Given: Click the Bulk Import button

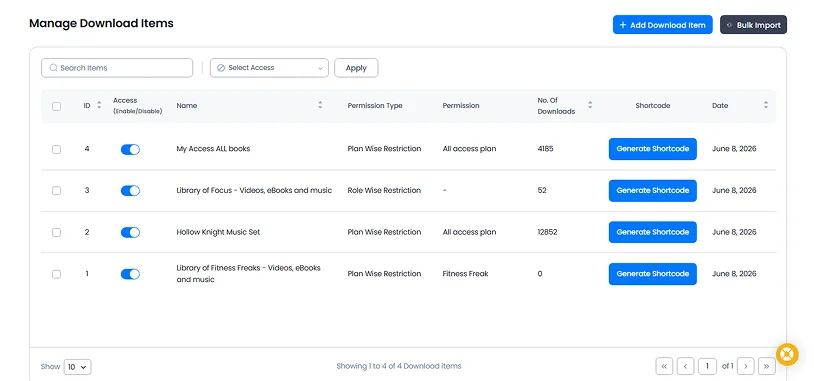Looking at the screenshot, I should pyautogui.click(x=753, y=25).
